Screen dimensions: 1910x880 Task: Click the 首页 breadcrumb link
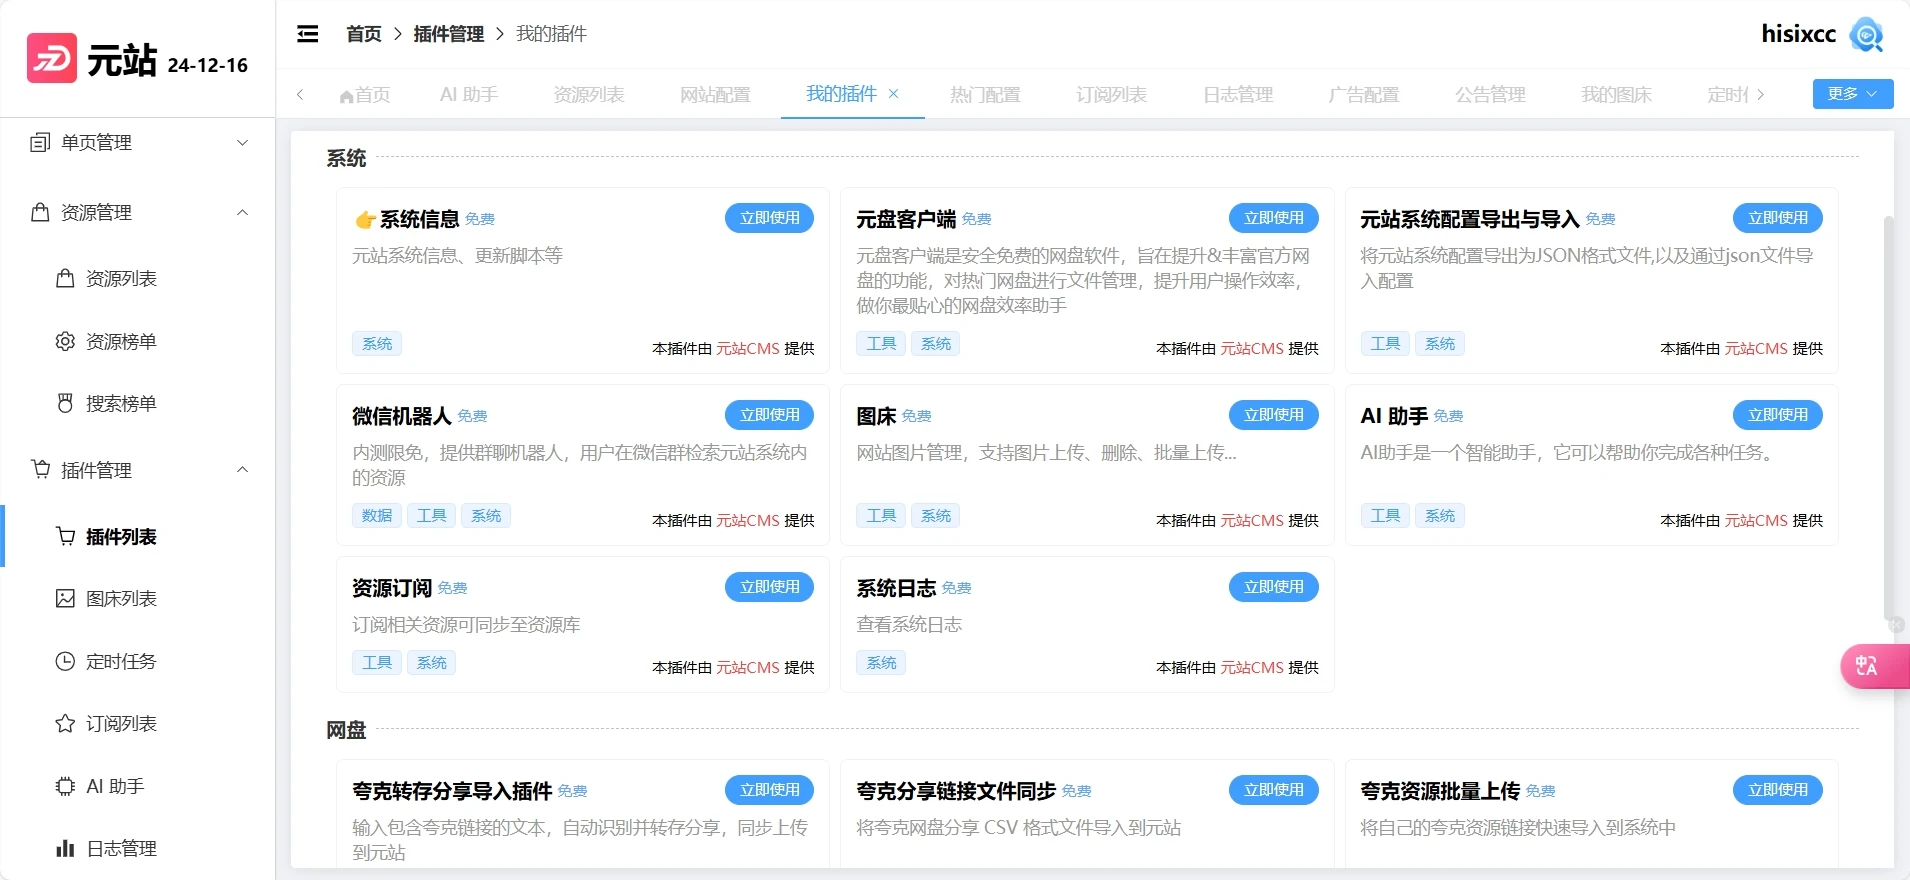point(364,34)
